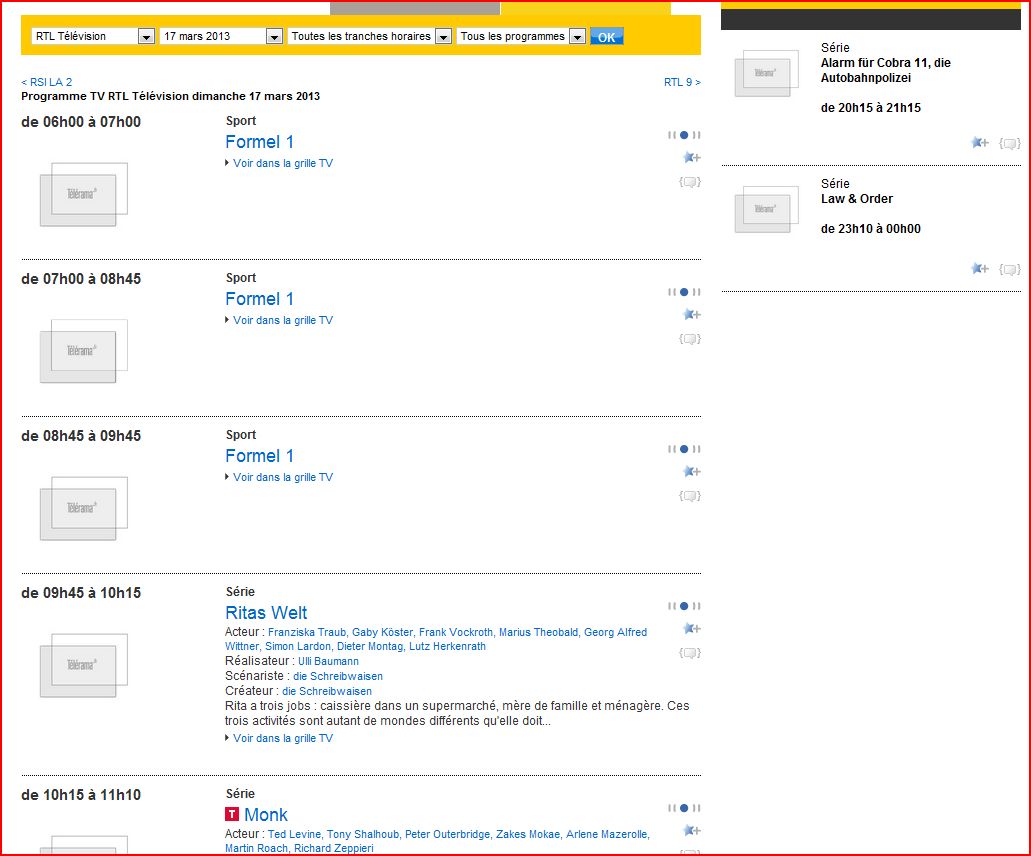Add Alarm für Cobra 11 to favorites

click(979, 143)
